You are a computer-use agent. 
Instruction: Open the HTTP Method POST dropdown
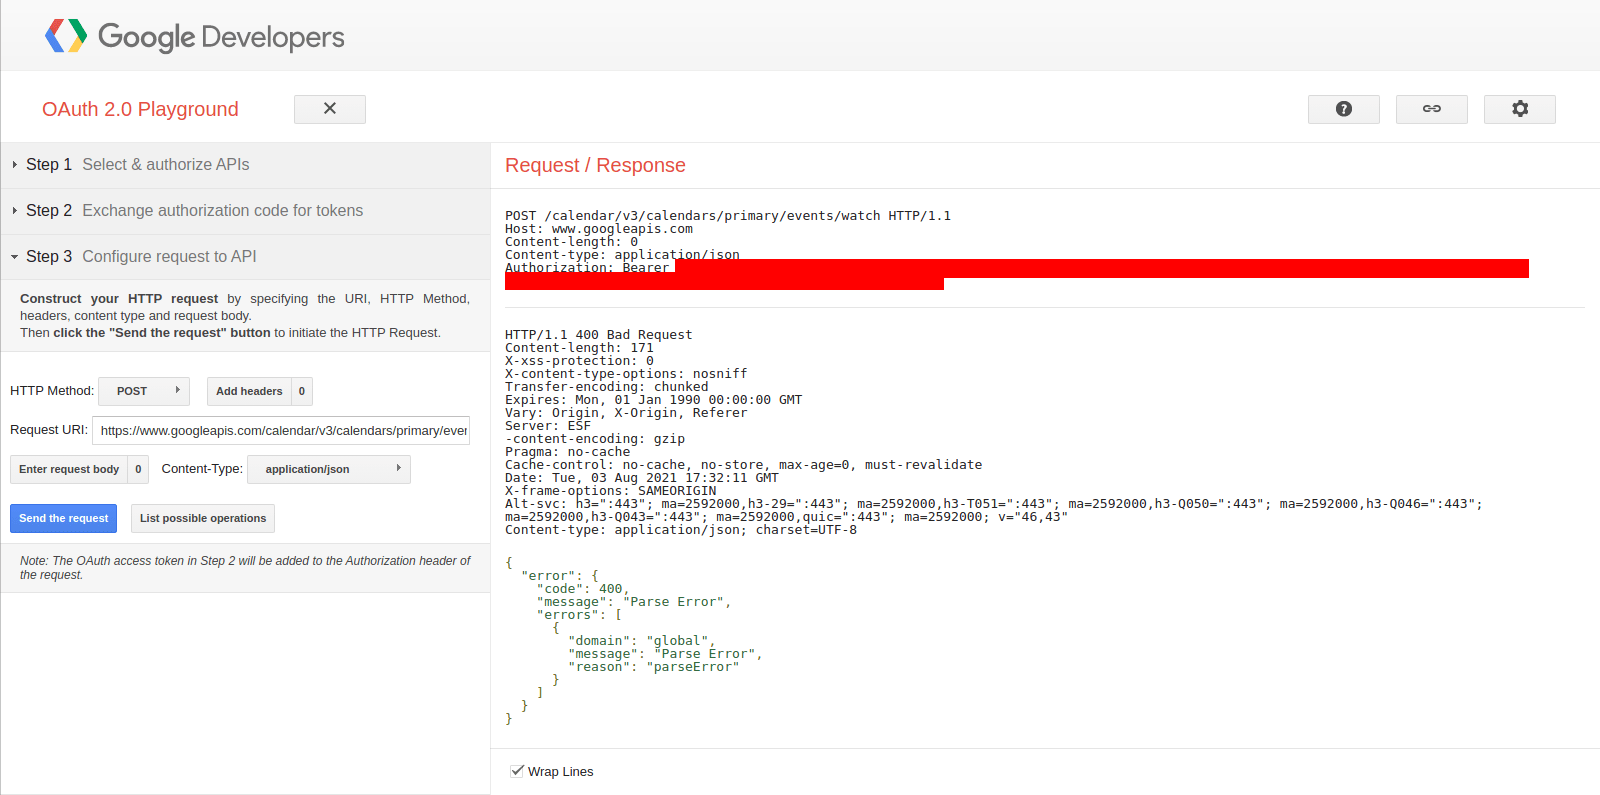pos(144,391)
